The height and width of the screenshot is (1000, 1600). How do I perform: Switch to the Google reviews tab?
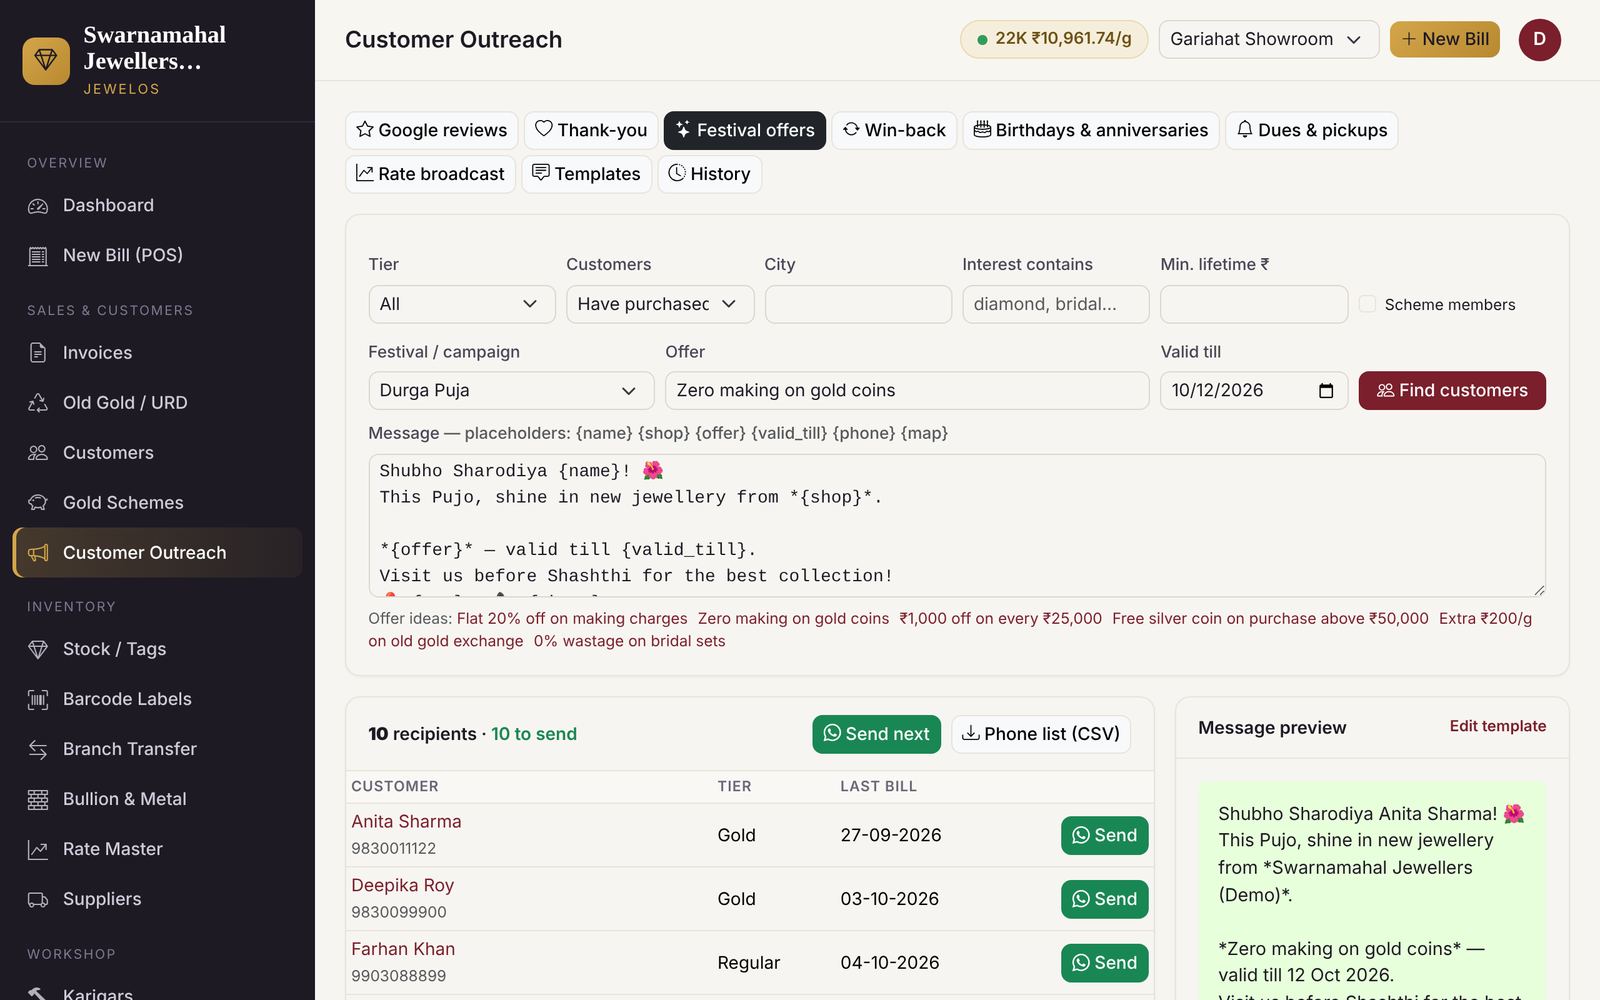coord(431,130)
